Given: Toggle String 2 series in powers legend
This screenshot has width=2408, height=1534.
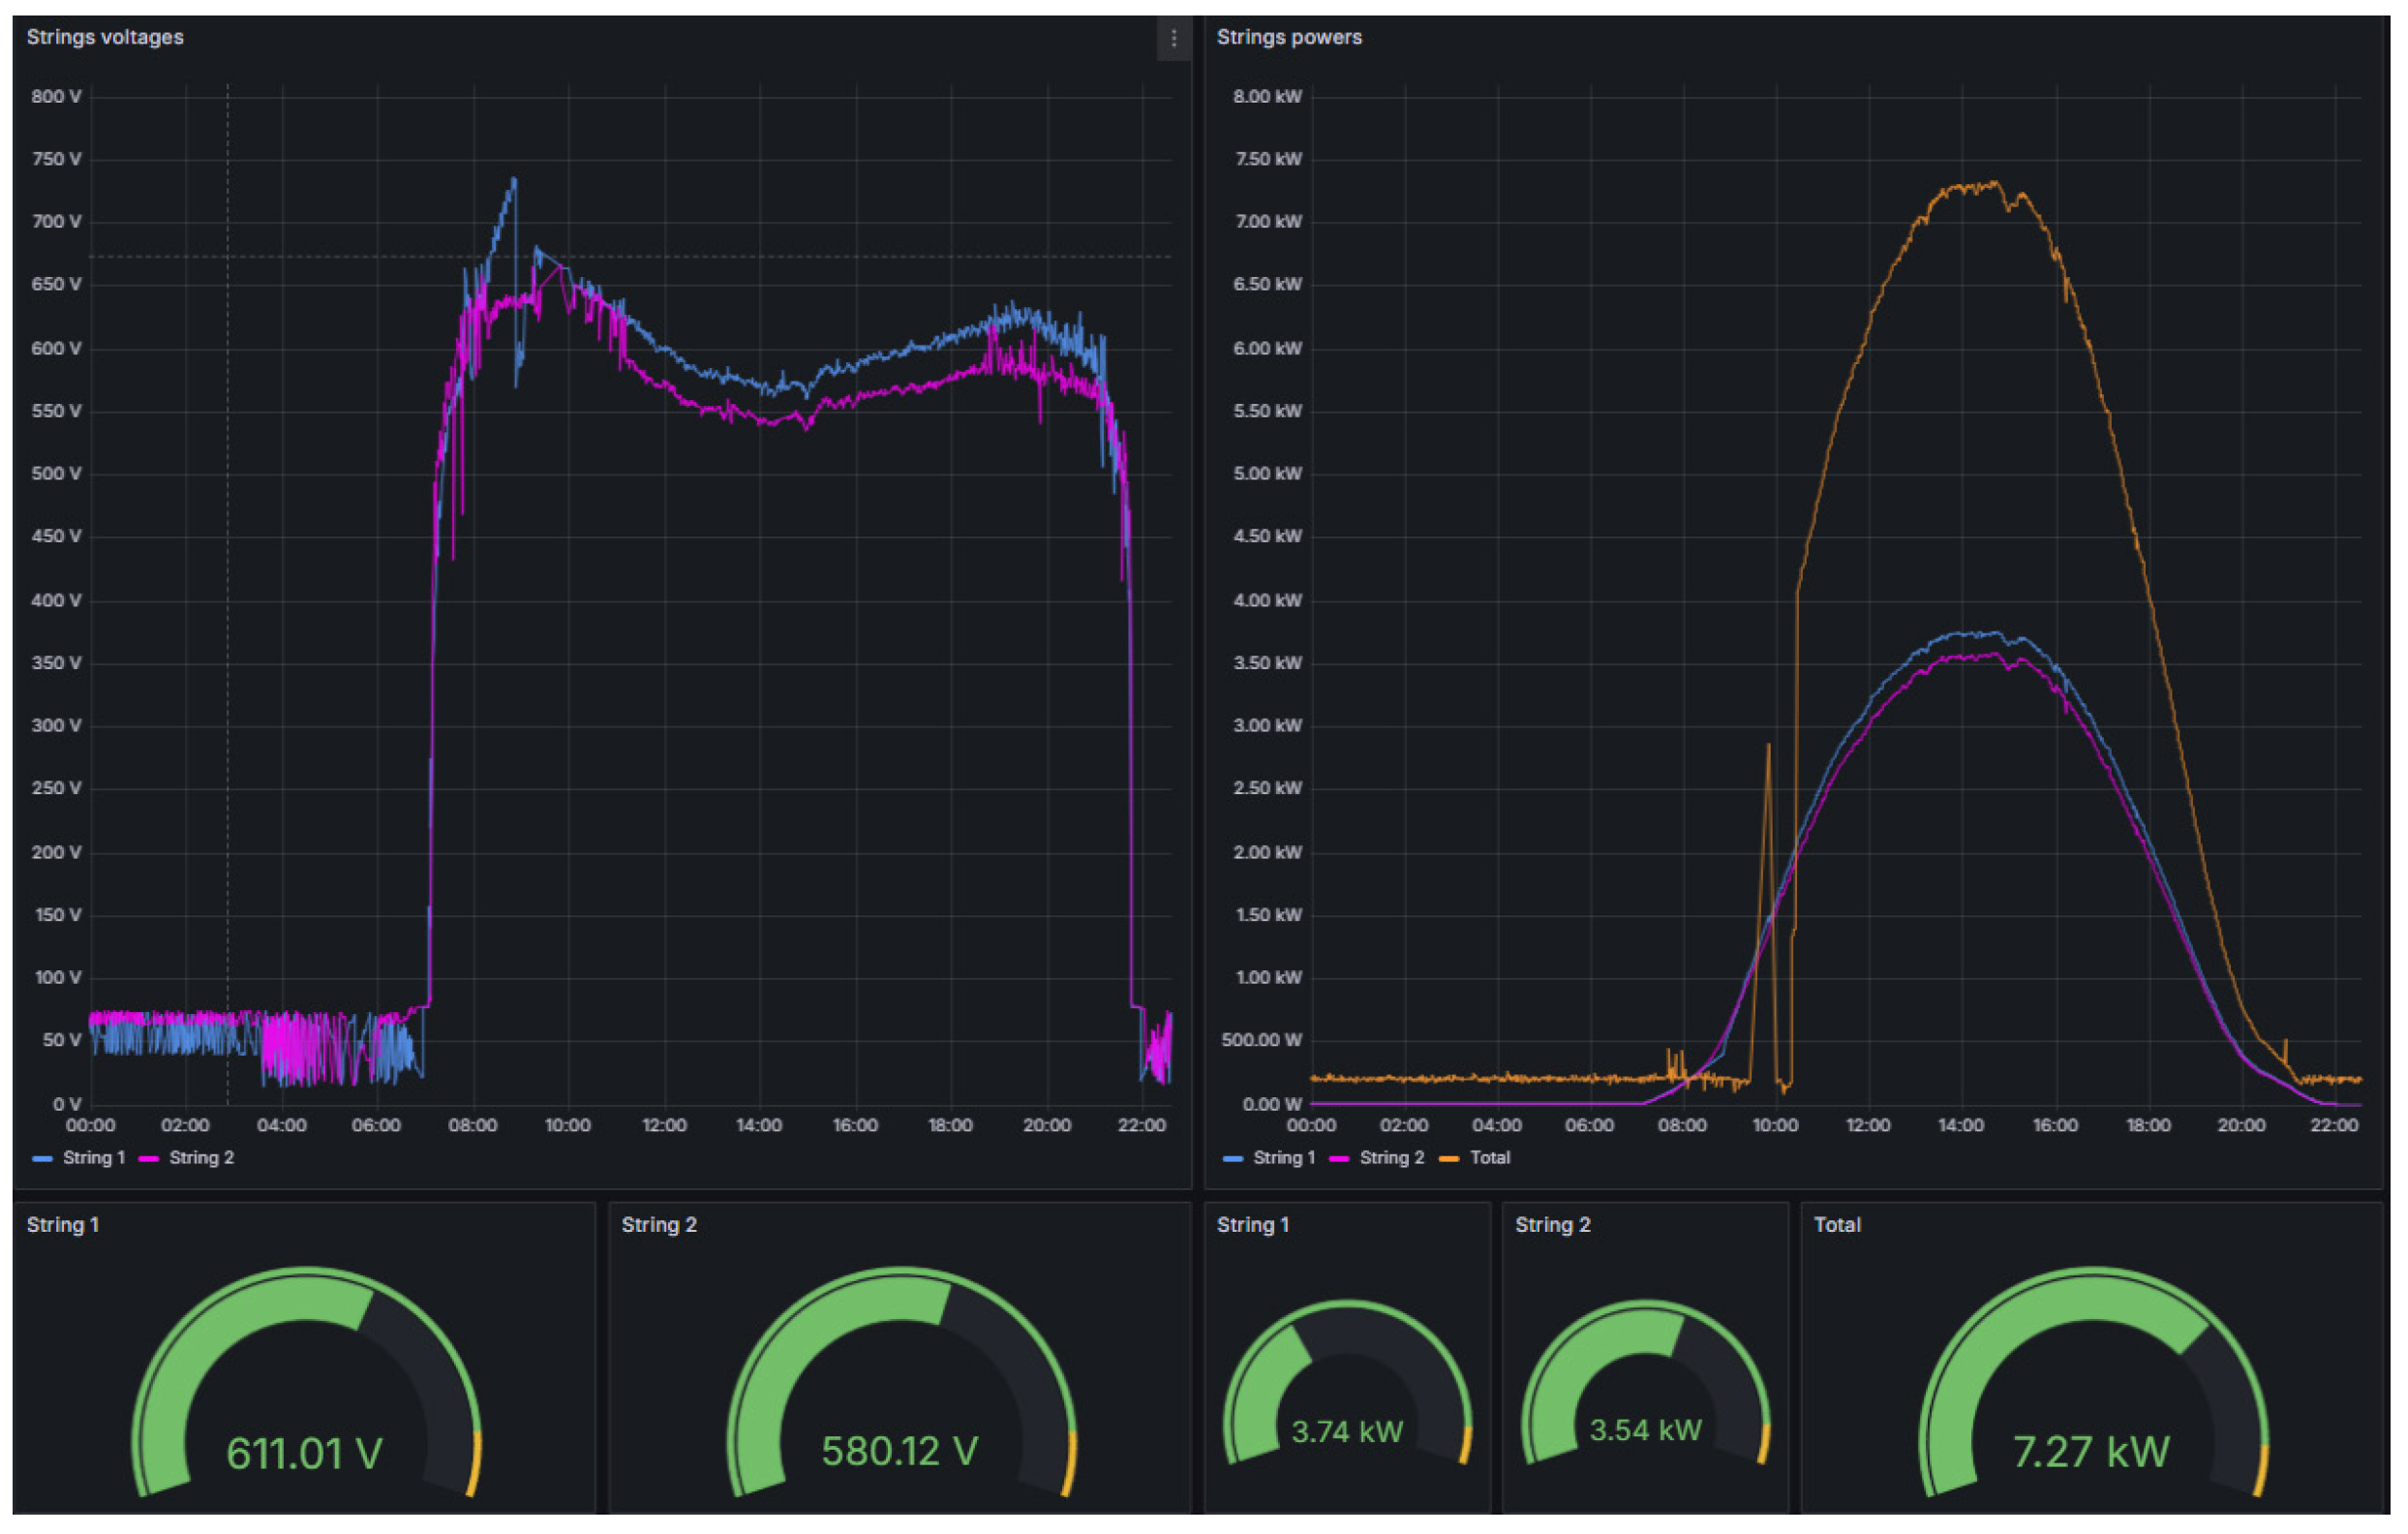Looking at the screenshot, I should [x=1391, y=1157].
